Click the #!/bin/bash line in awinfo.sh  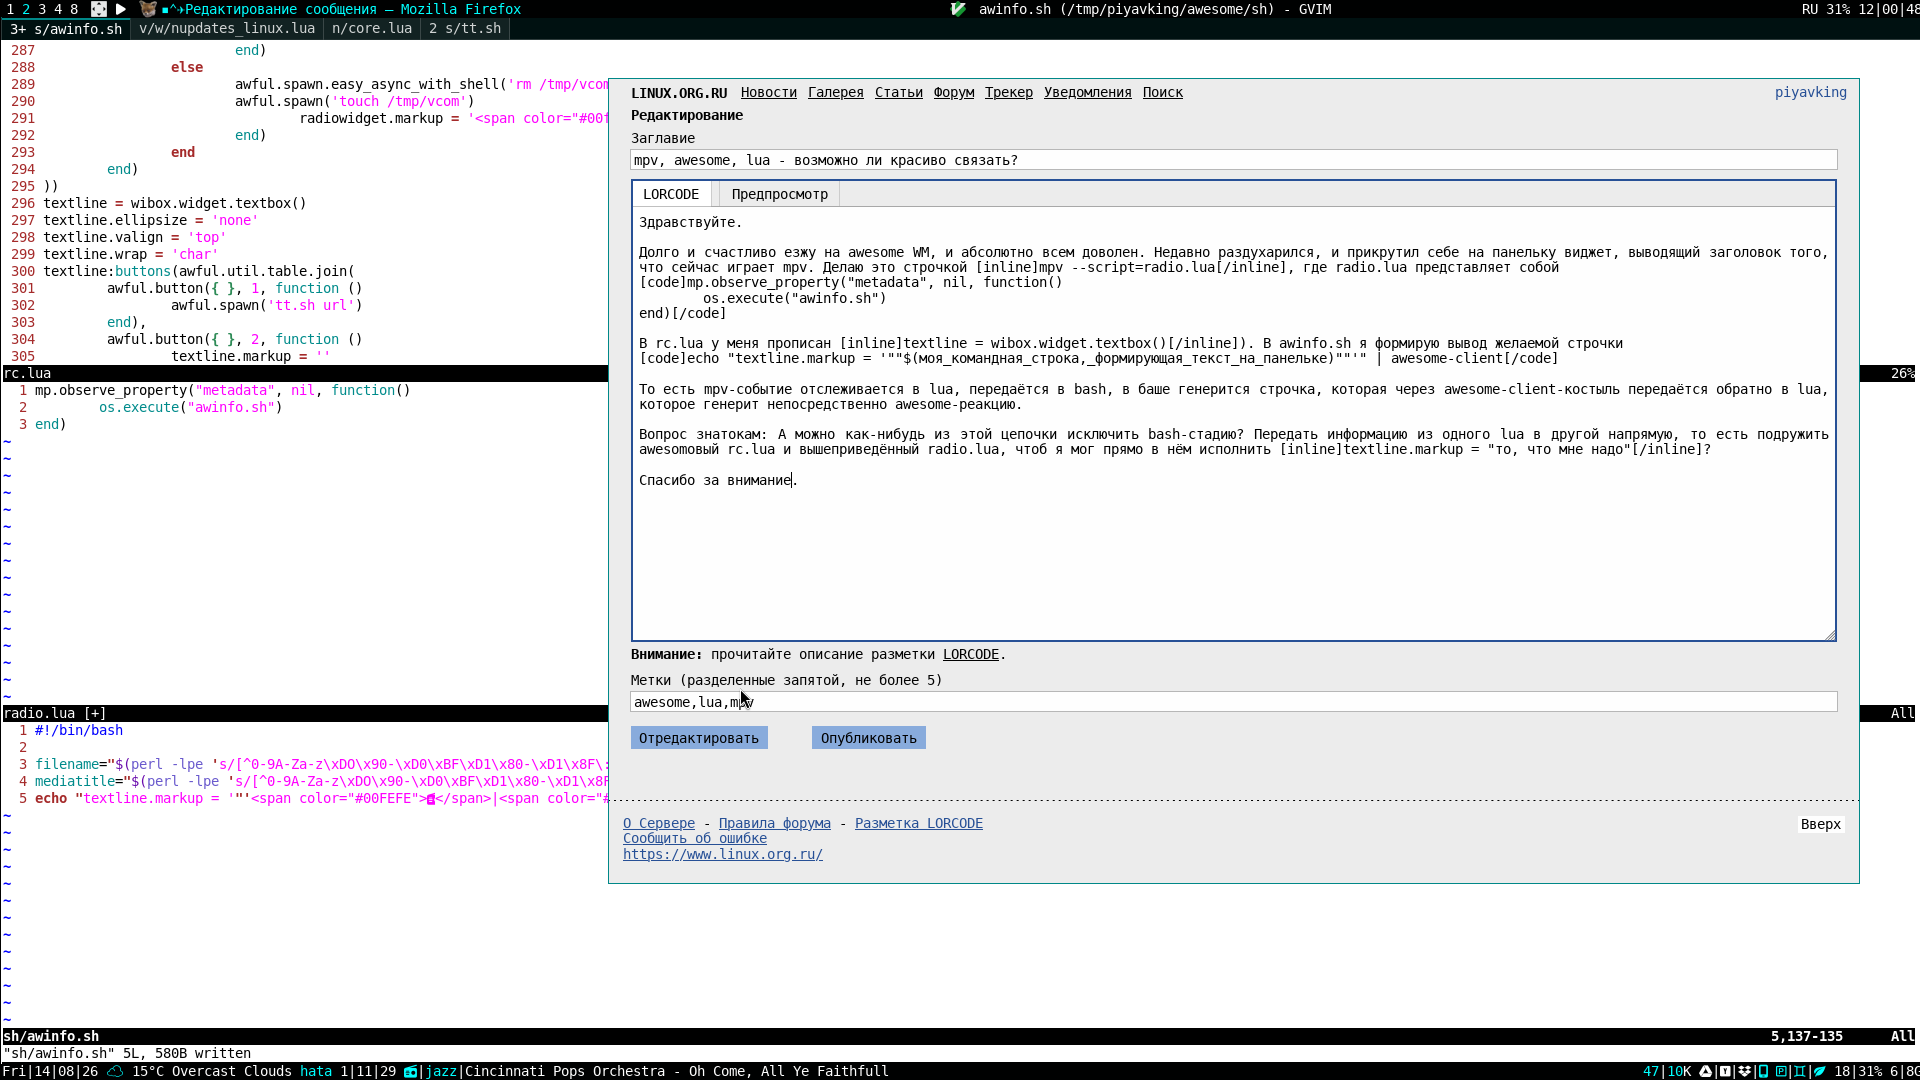click(79, 730)
